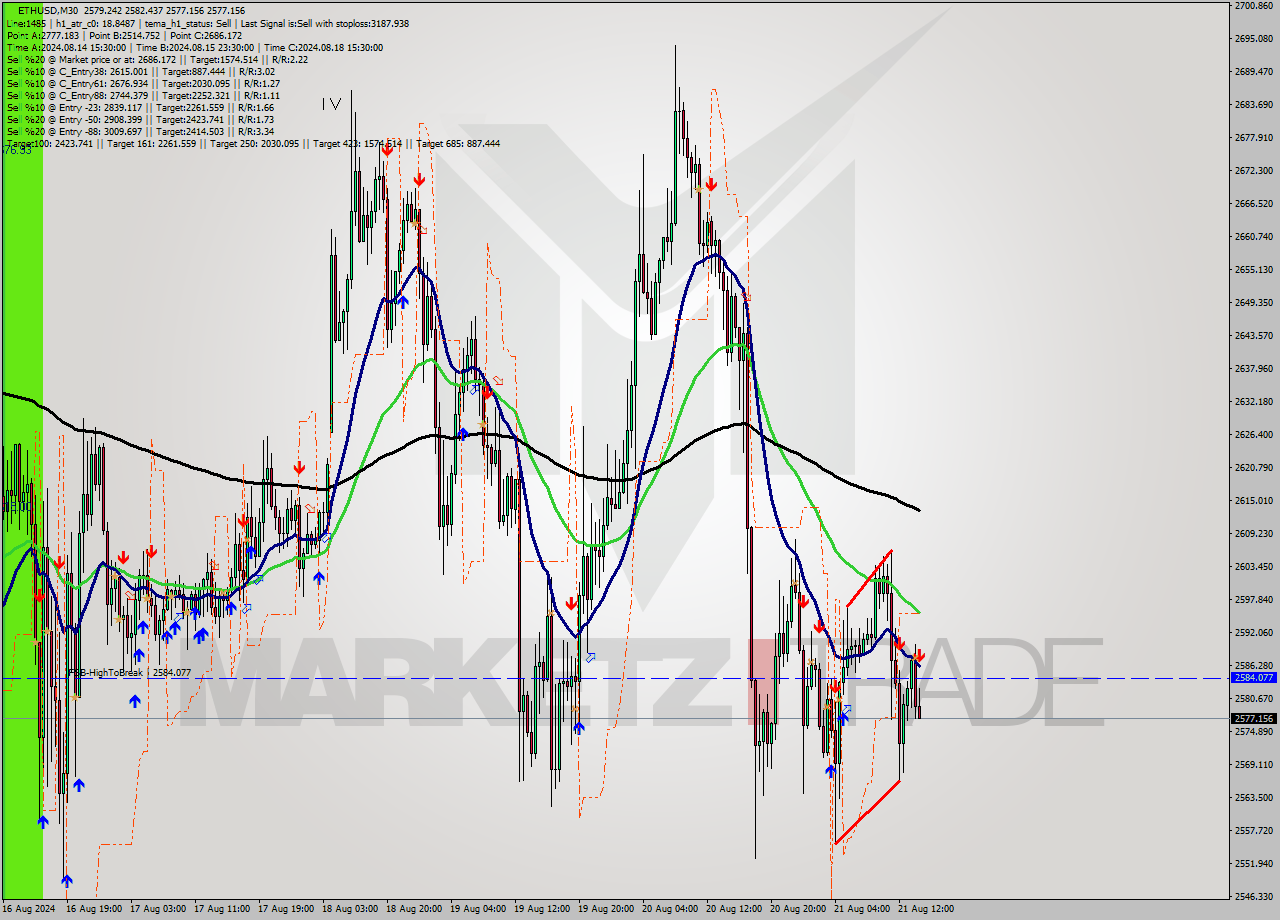Click the 2660.740 price axis label
The image size is (1280, 920).
tap(1254, 237)
